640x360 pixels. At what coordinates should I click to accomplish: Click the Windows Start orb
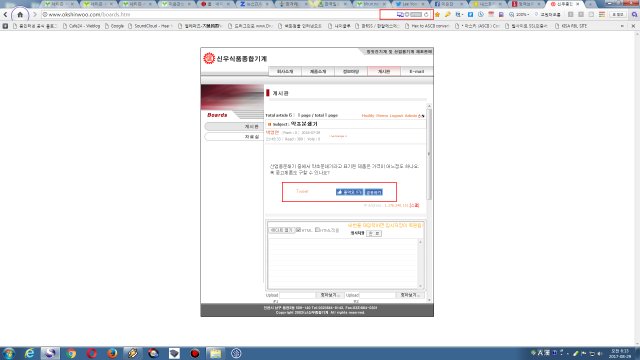(x=8, y=353)
